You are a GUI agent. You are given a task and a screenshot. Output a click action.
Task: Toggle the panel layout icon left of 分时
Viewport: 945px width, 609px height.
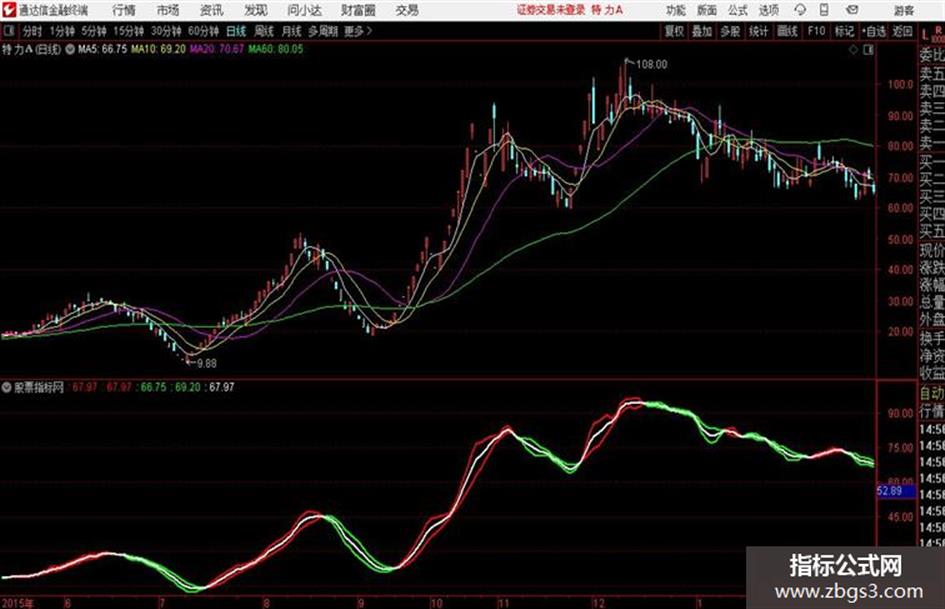point(8,31)
